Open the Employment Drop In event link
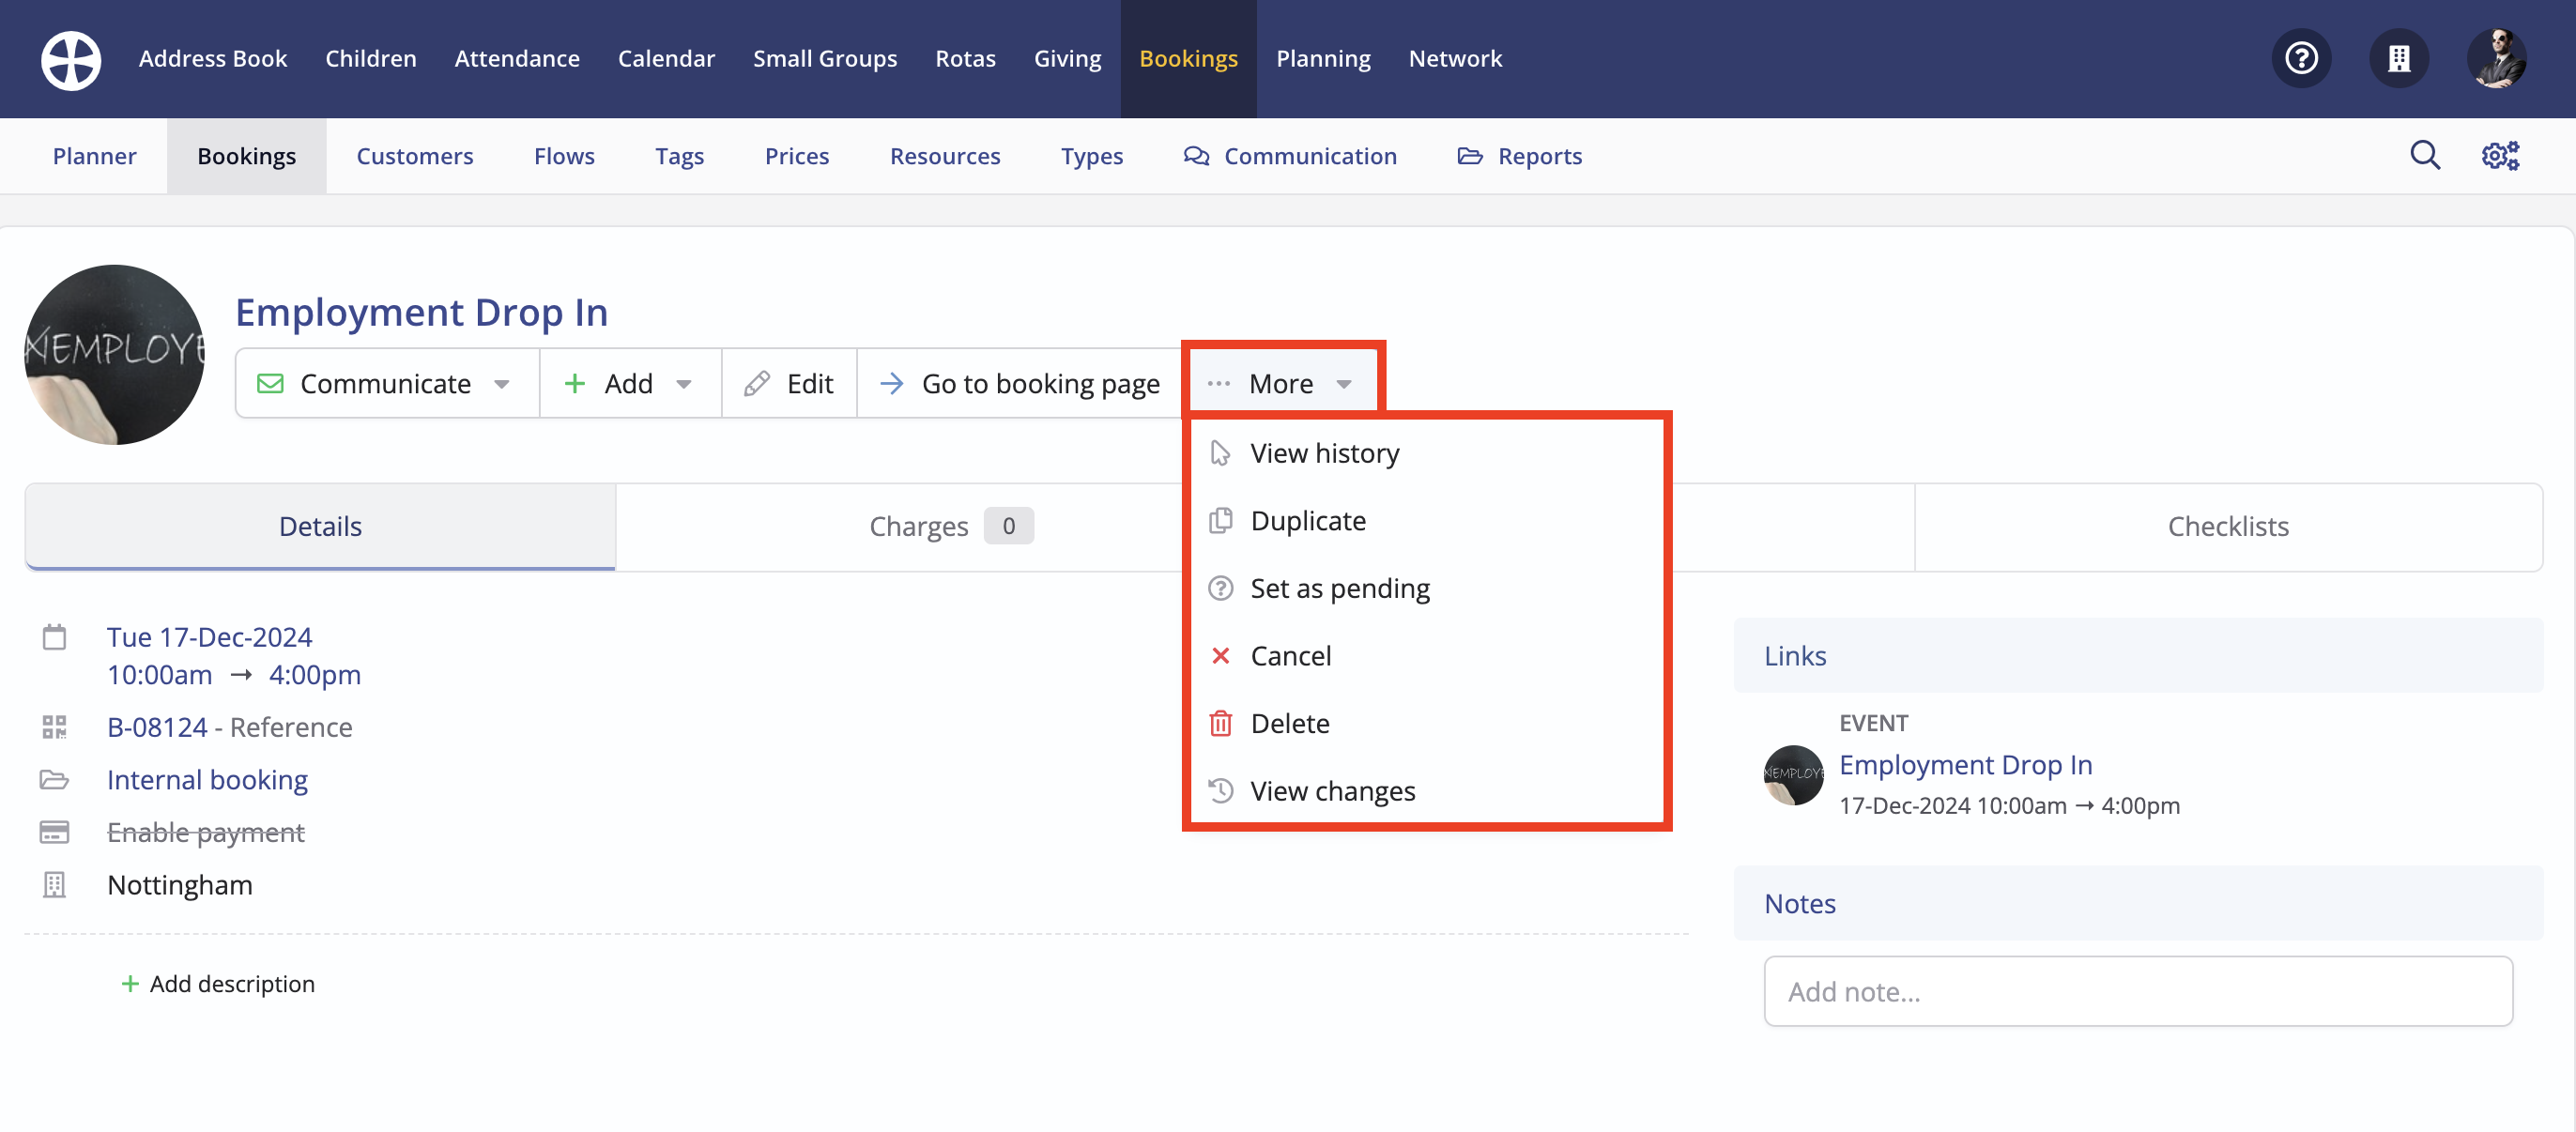 (x=1965, y=765)
